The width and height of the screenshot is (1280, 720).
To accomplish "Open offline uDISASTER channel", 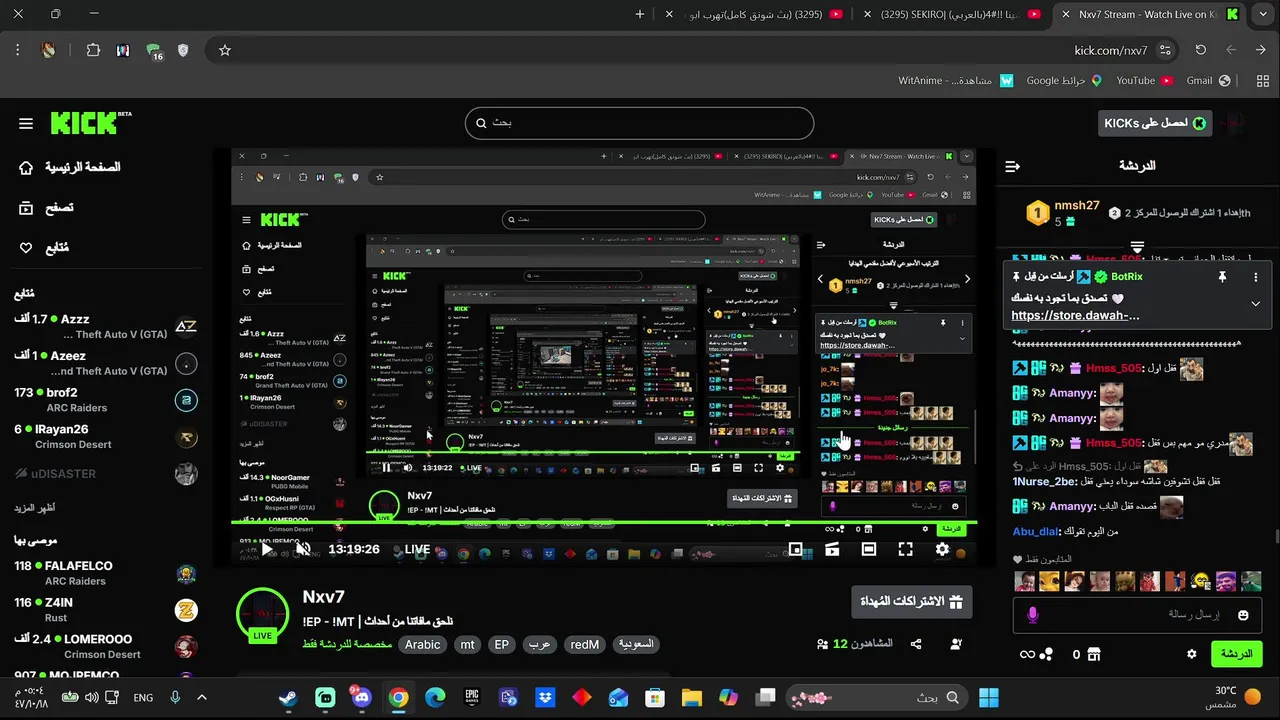I will (105, 474).
